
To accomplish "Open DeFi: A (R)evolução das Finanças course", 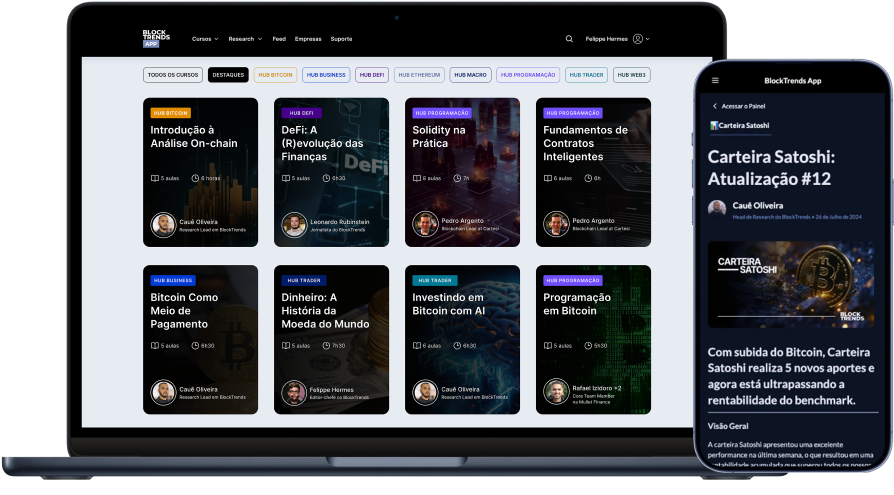I will point(331,172).
